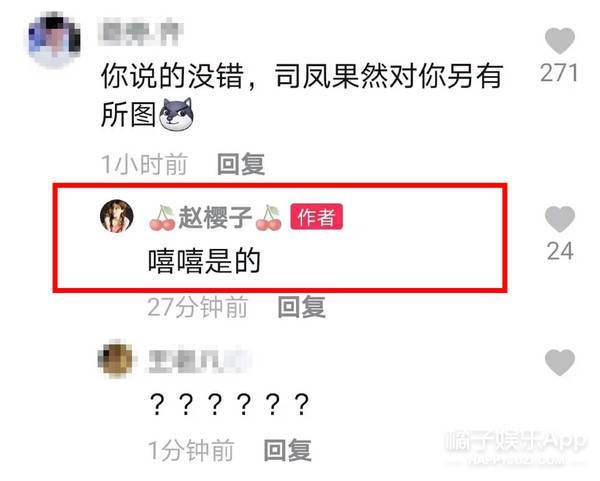The height and width of the screenshot is (481, 600).
Task: Click 回复 next to 1分钟前
Action: pos(287,450)
